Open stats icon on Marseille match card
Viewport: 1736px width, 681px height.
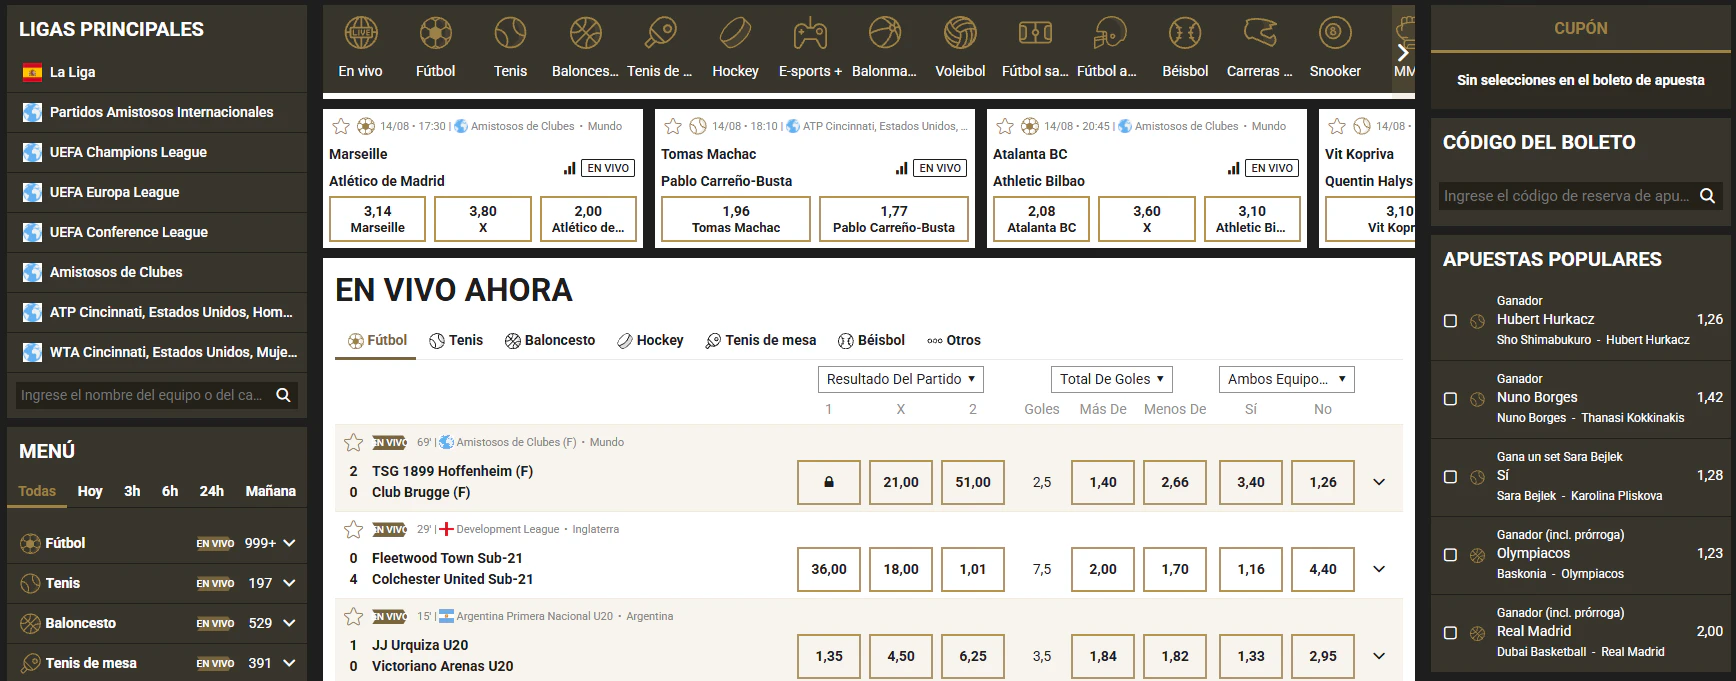(x=570, y=168)
